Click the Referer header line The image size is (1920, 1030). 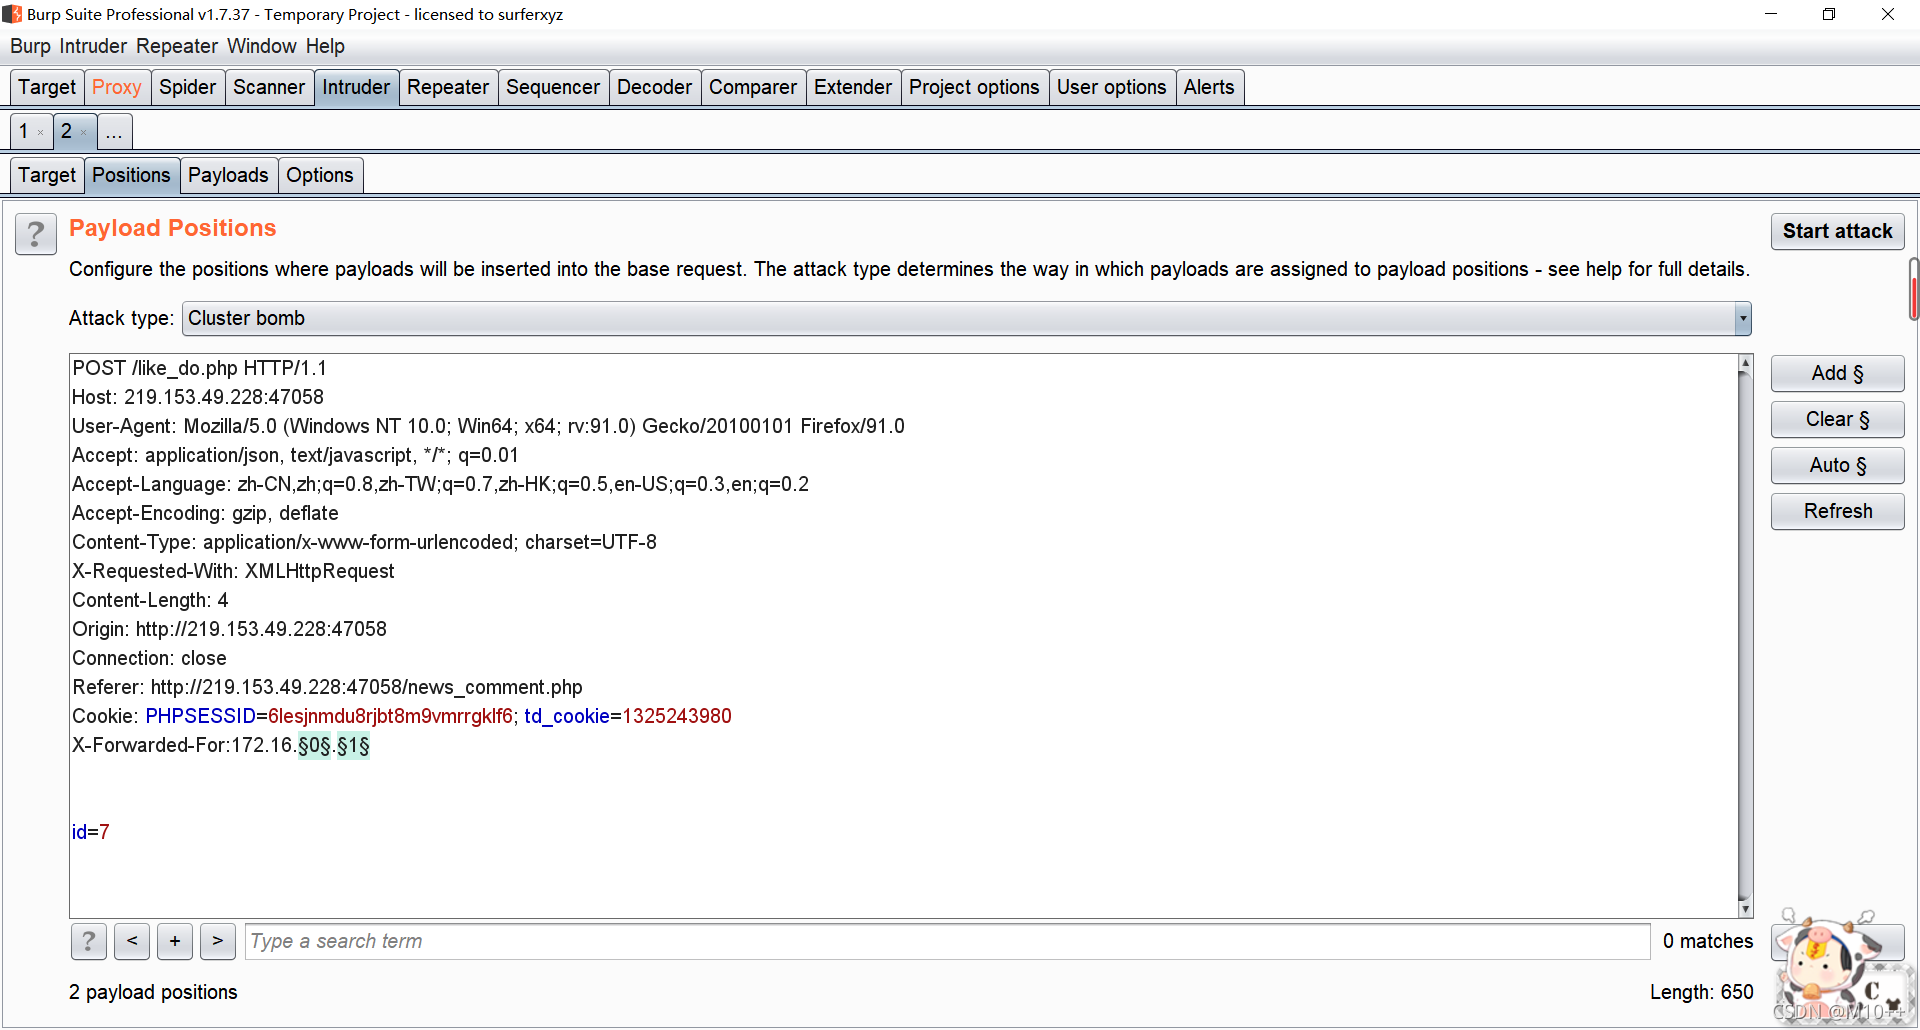tap(327, 687)
